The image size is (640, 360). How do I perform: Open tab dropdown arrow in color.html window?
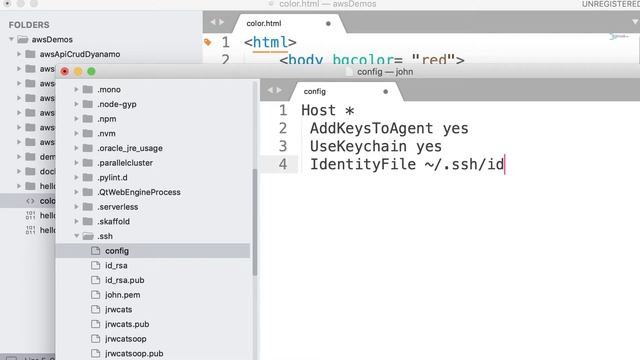[636, 22]
